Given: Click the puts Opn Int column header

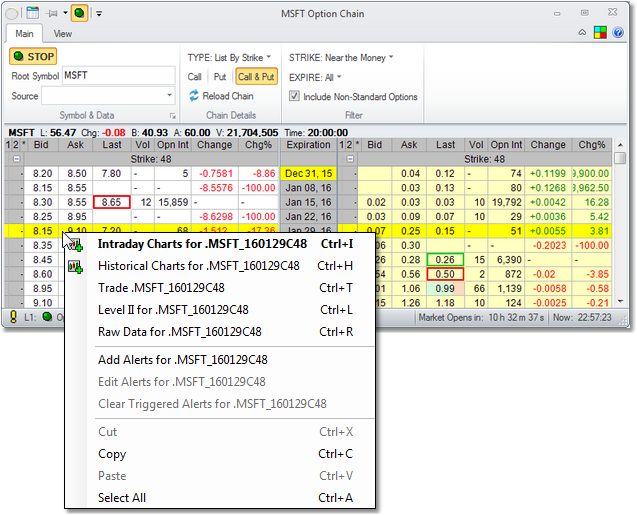Looking at the screenshot, I should 506,145.
